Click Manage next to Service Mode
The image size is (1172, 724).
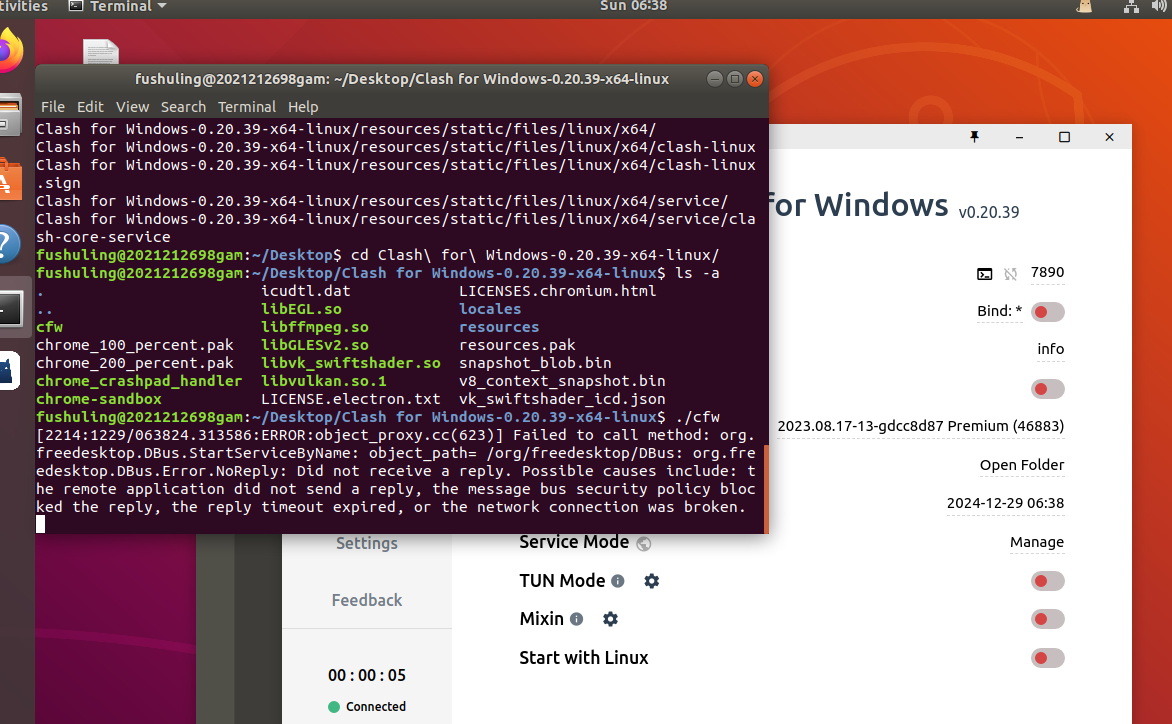tap(1037, 542)
